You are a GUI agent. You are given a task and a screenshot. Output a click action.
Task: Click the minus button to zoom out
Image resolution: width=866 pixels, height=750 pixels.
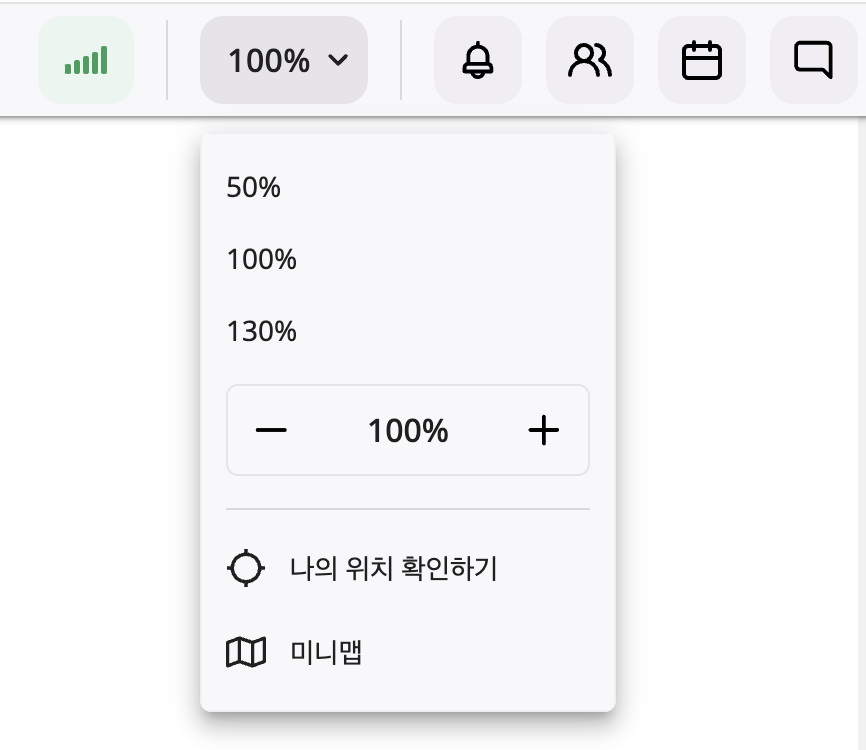pyautogui.click(x=271, y=430)
